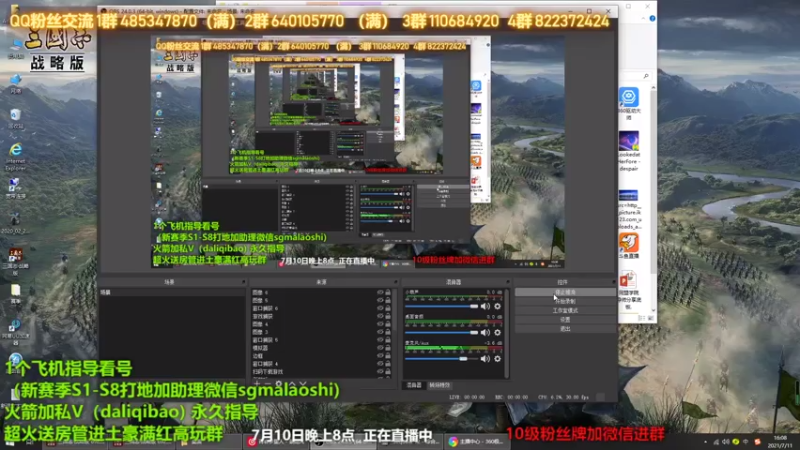The height and width of the screenshot is (450, 800).
Task: Pop out the 混音器 dock panel
Action: (507, 282)
